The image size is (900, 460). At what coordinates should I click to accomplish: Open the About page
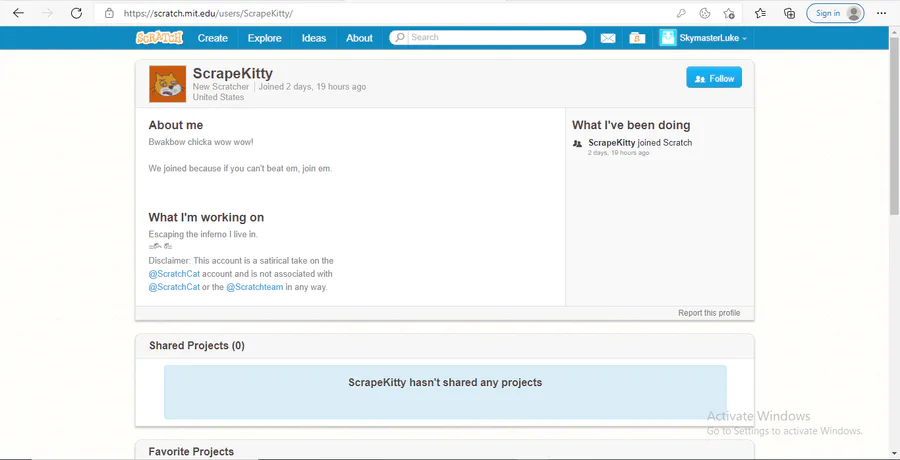pyautogui.click(x=359, y=38)
